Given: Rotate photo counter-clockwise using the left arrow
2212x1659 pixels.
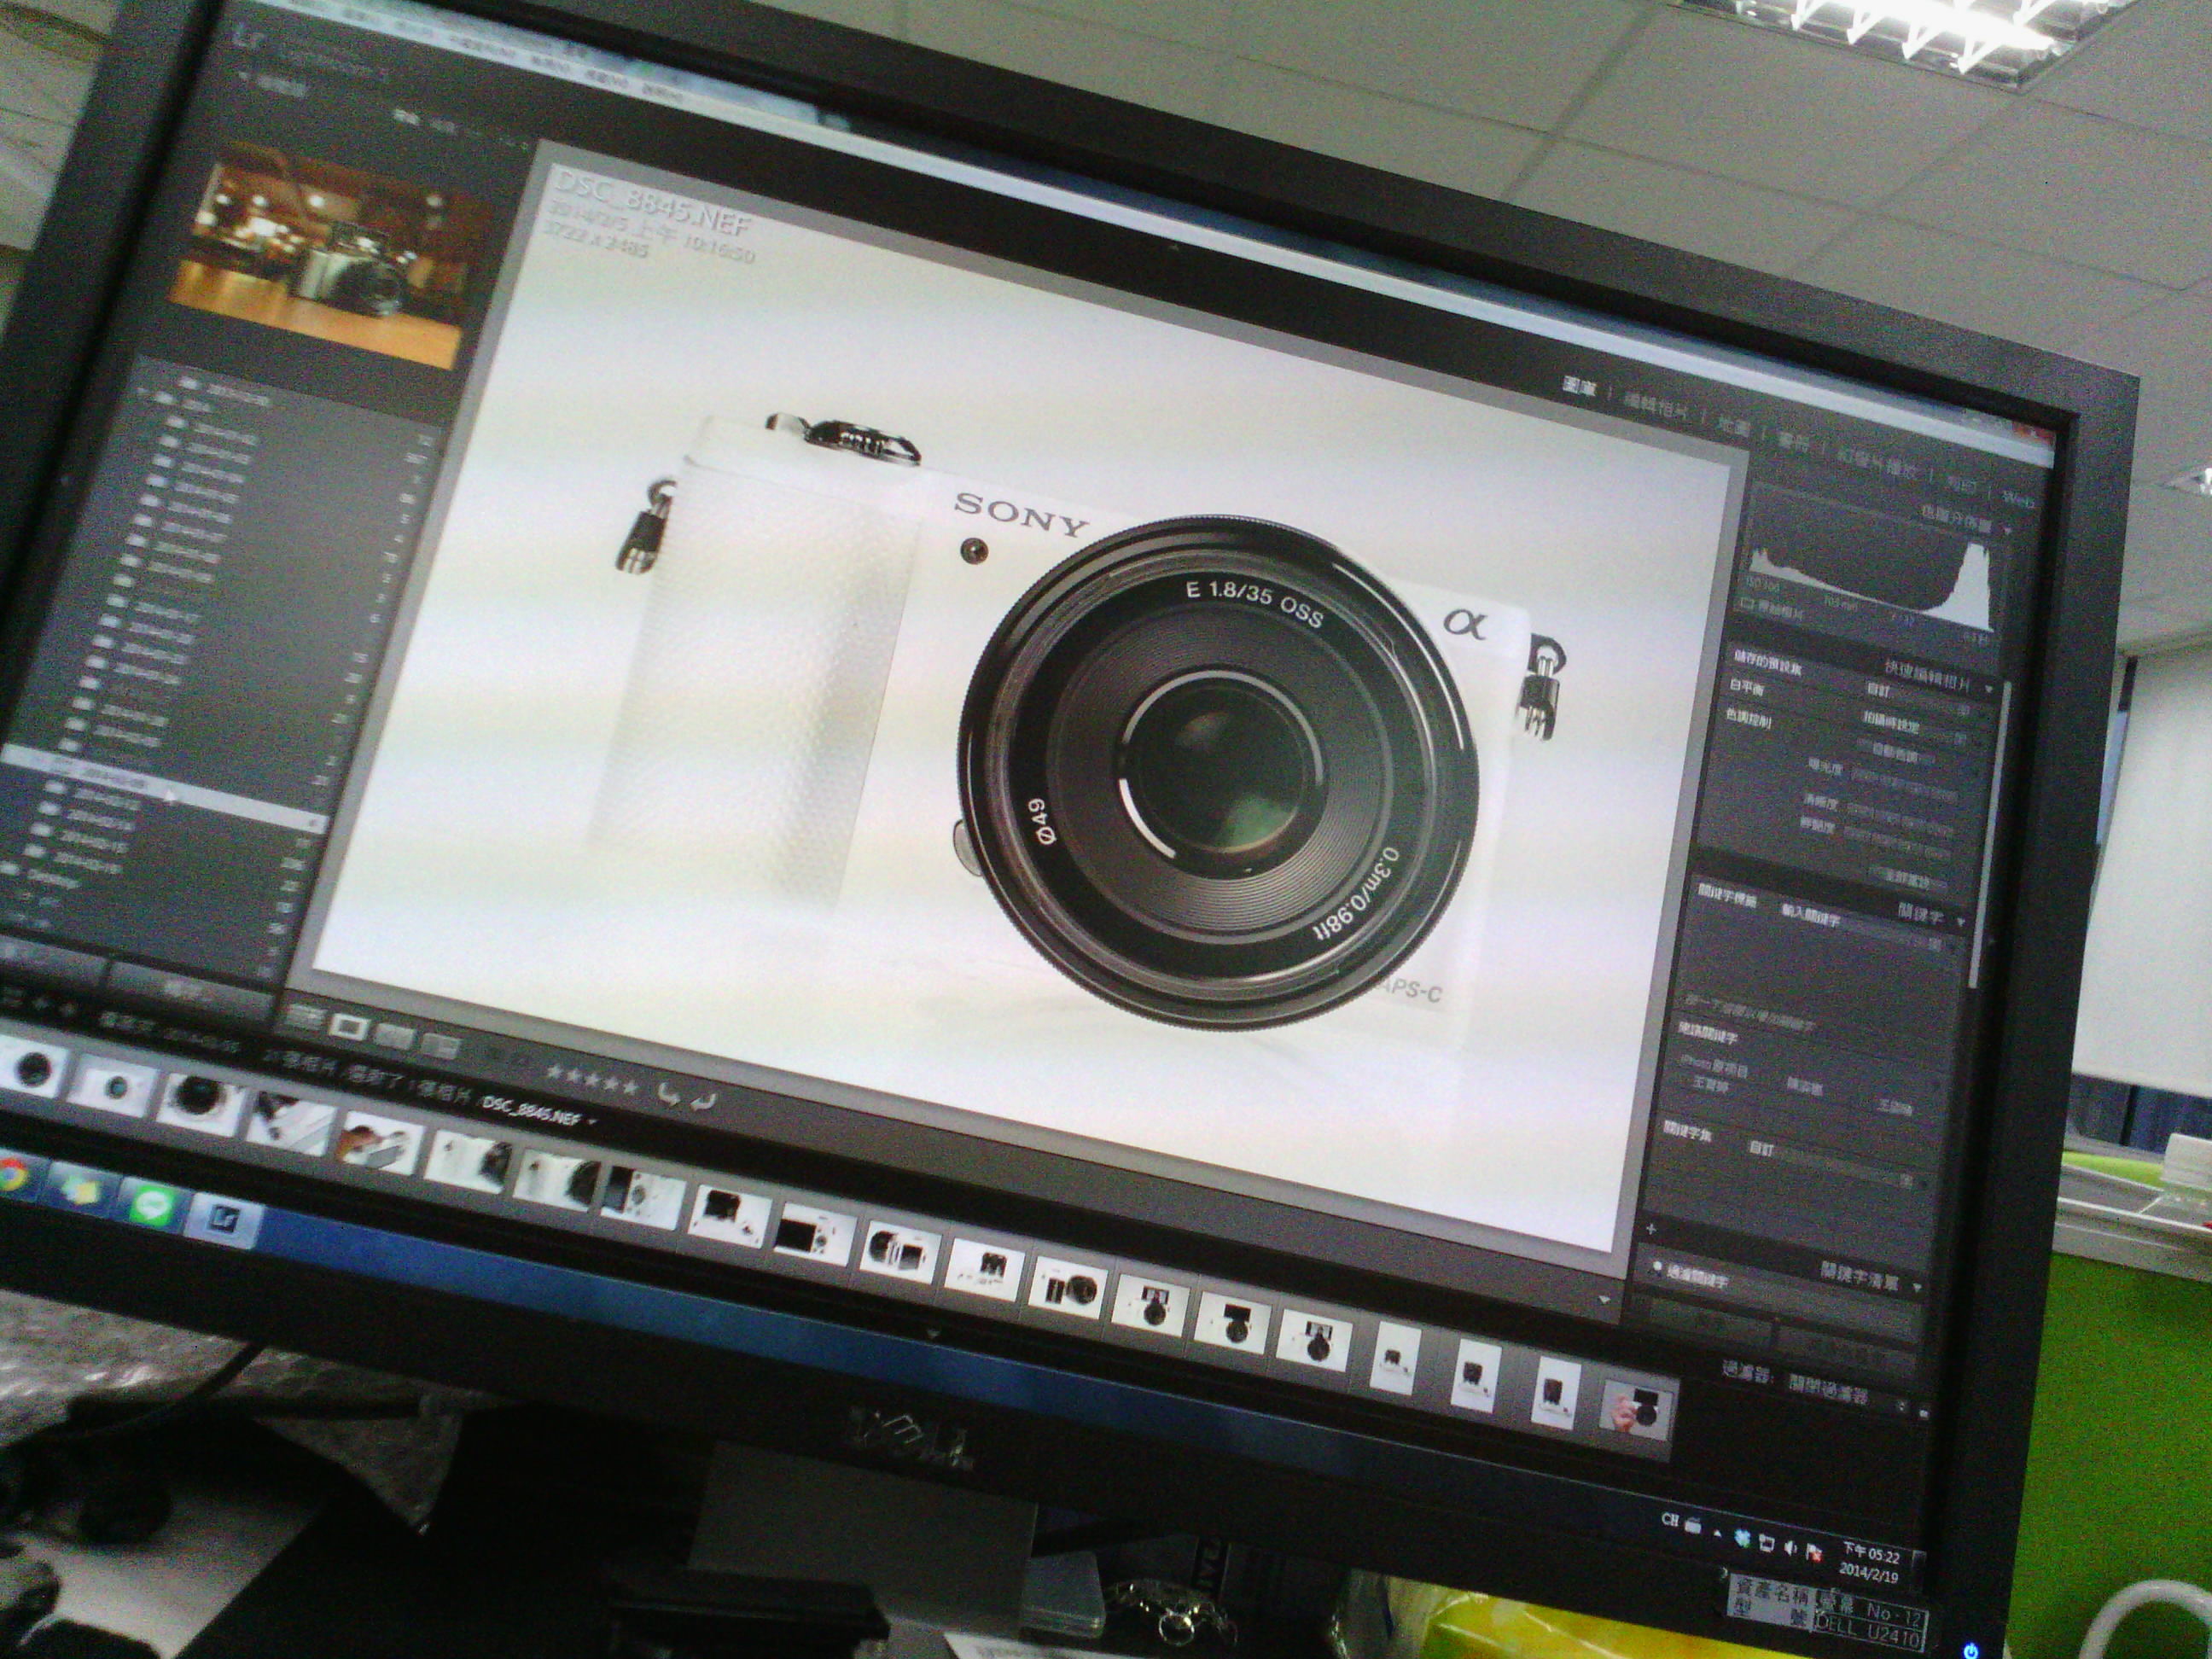Looking at the screenshot, I should point(668,1094).
